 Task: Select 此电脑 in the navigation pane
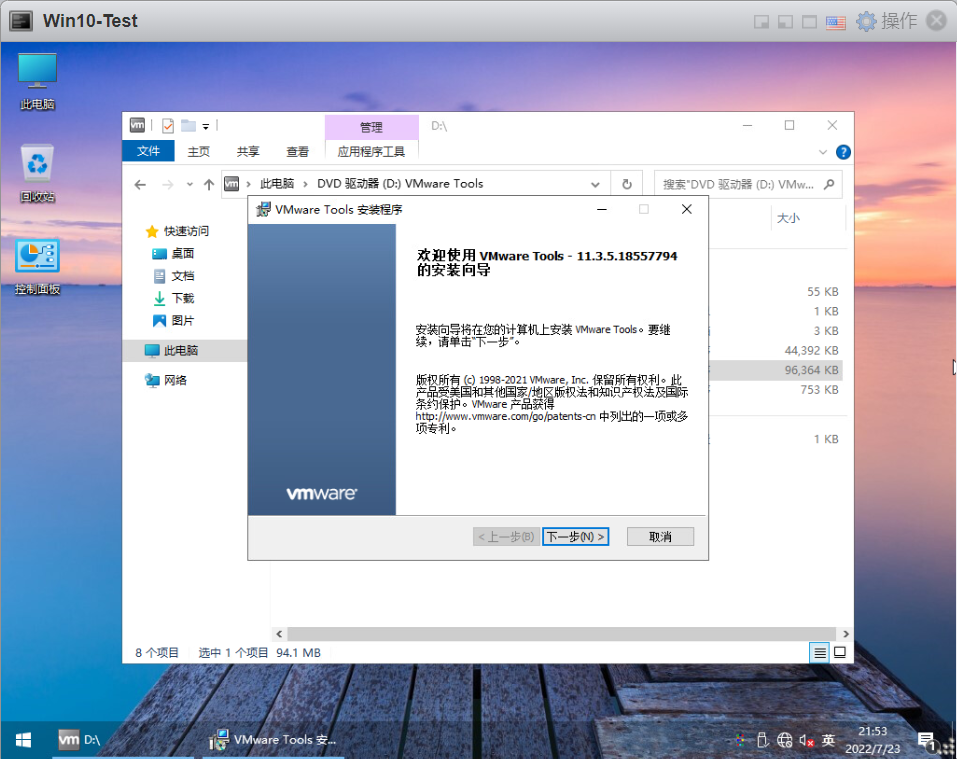(x=184, y=350)
